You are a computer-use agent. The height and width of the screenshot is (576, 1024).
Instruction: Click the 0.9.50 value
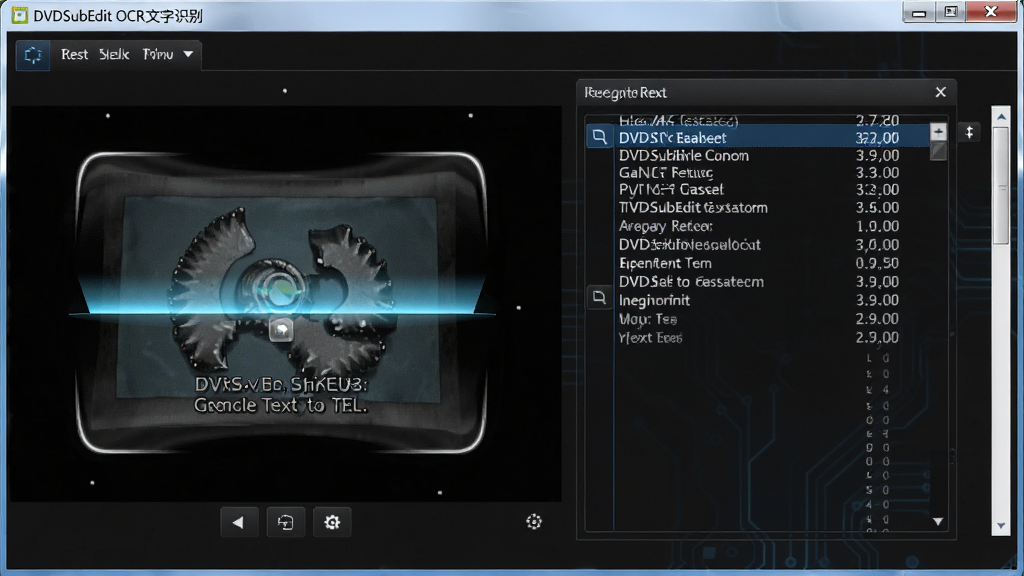(x=877, y=263)
